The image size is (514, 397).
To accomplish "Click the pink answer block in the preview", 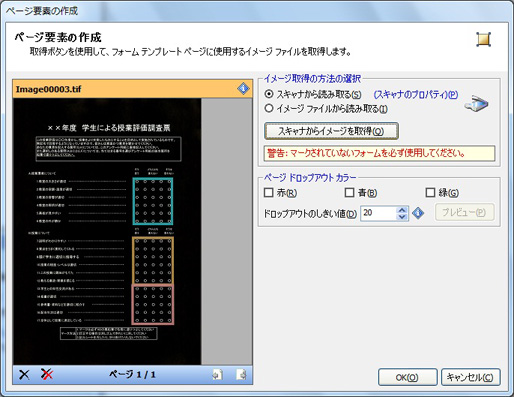I will (153, 304).
